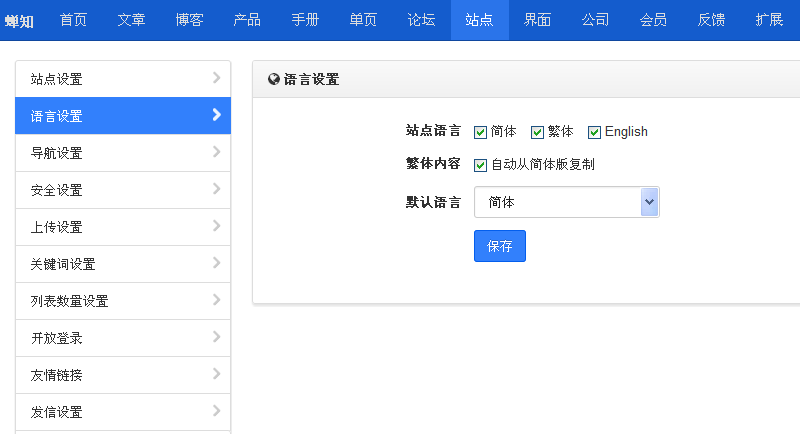Screen dimensions: 800x434
Task: Click chevron arrow on 上传设置 row
Action: [x=217, y=225]
